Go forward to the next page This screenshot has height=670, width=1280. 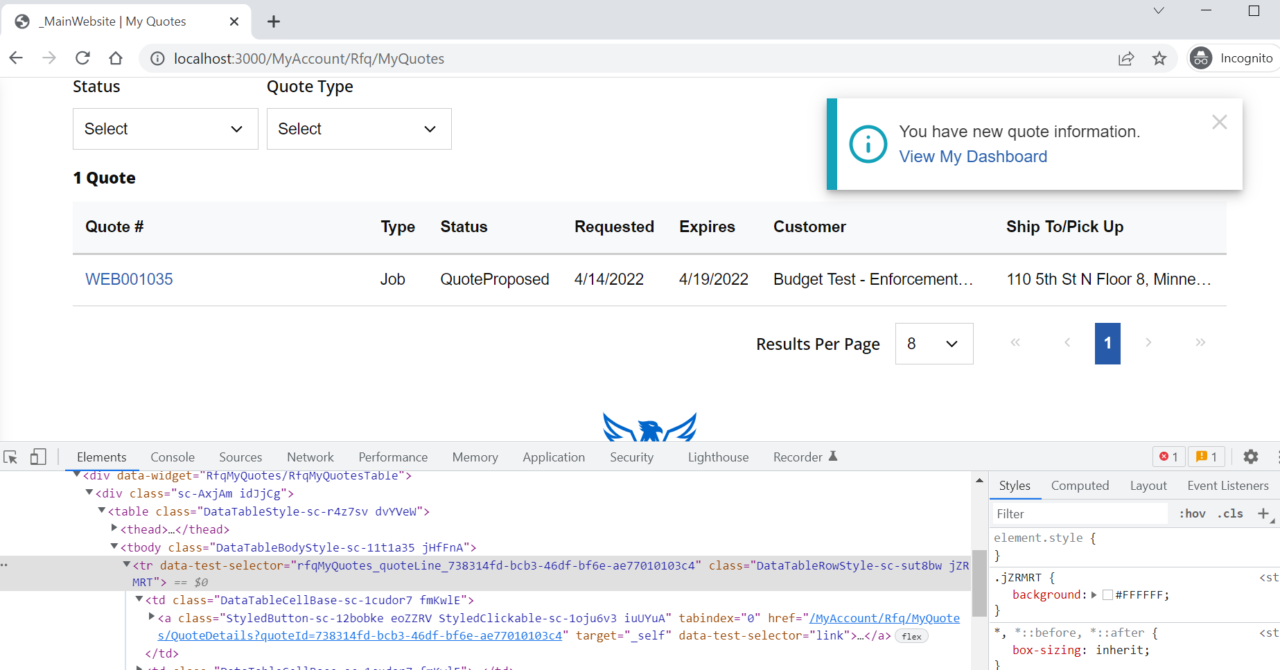tap(49, 58)
